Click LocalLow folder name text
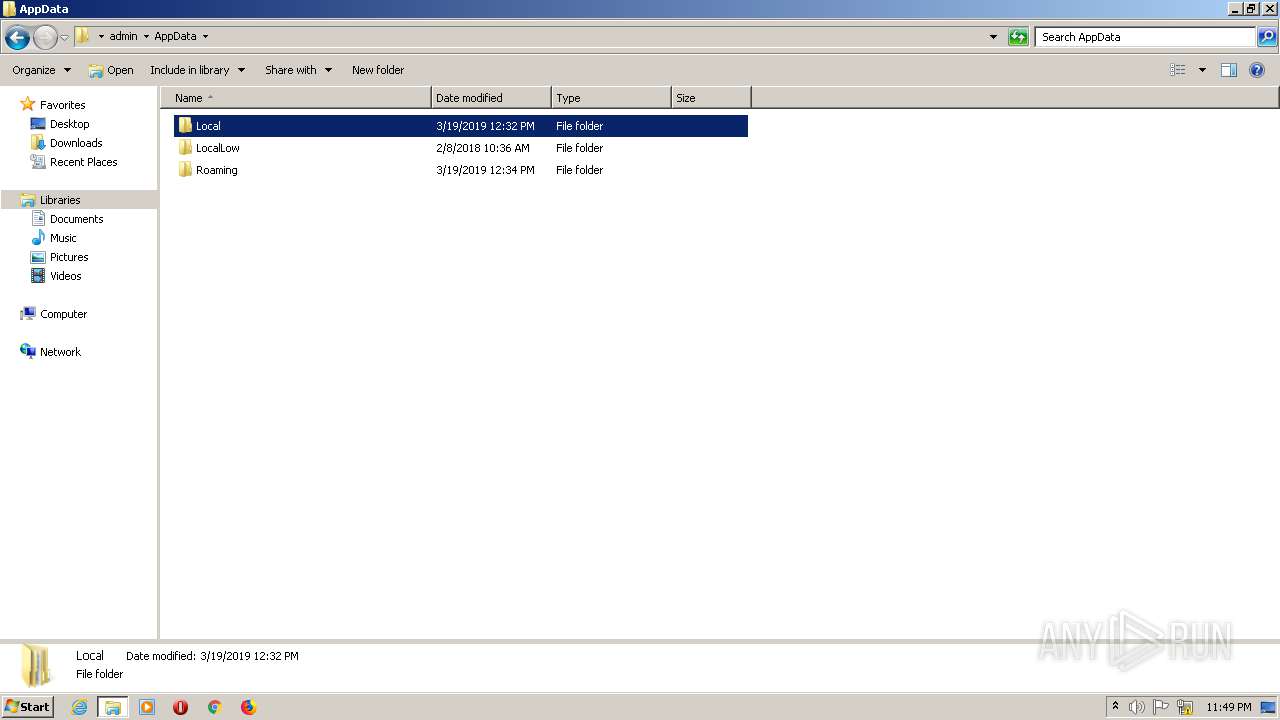 [x=218, y=148]
